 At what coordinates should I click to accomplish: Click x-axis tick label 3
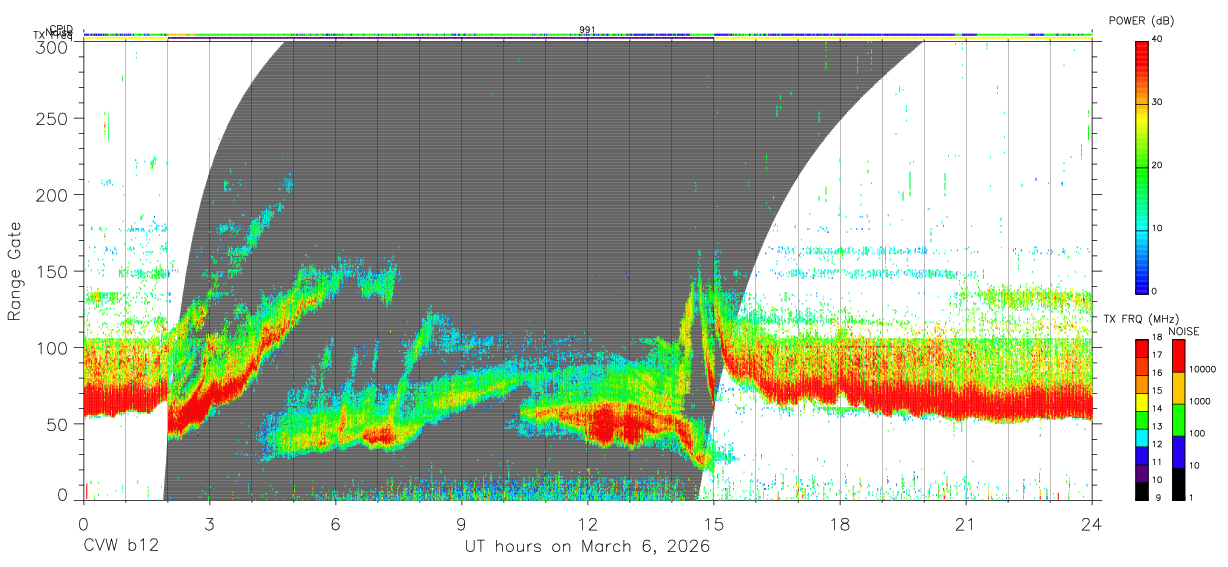point(209,524)
